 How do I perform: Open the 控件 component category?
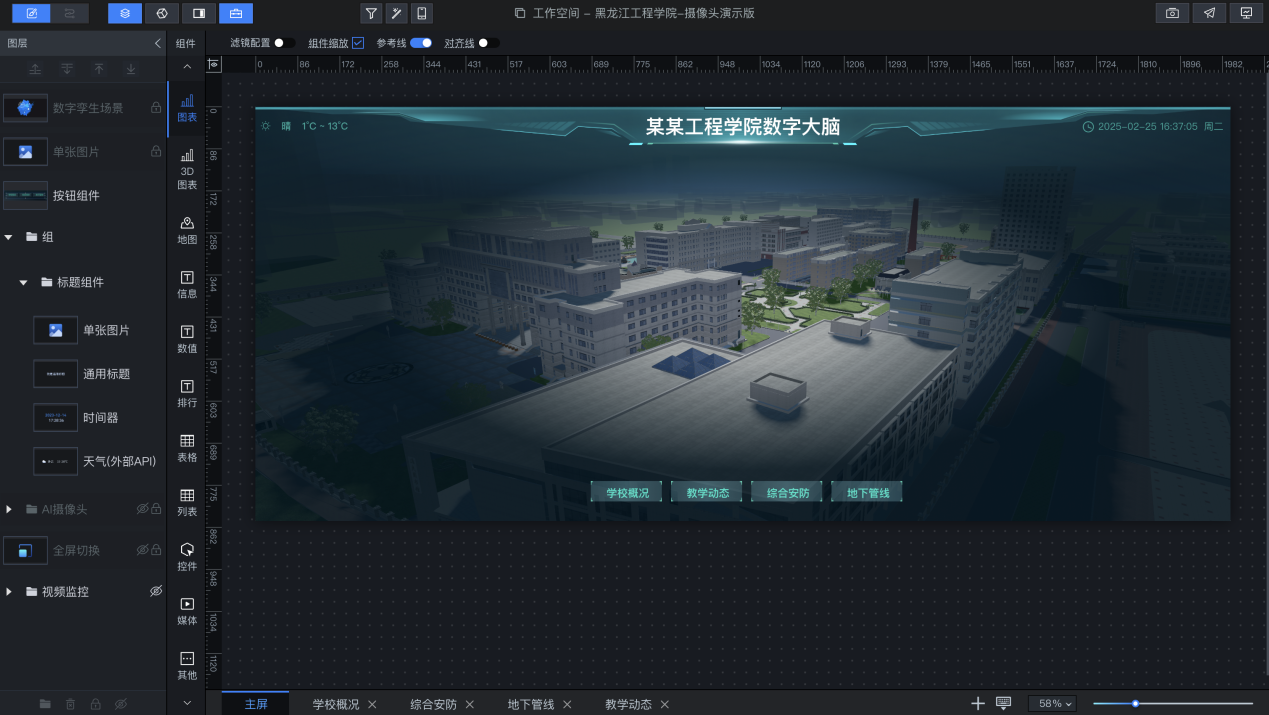(x=187, y=556)
